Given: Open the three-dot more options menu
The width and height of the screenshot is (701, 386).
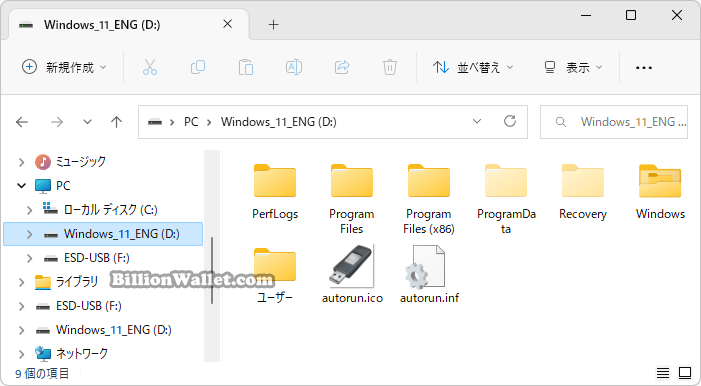Looking at the screenshot, I should click(x=643, y=68).
